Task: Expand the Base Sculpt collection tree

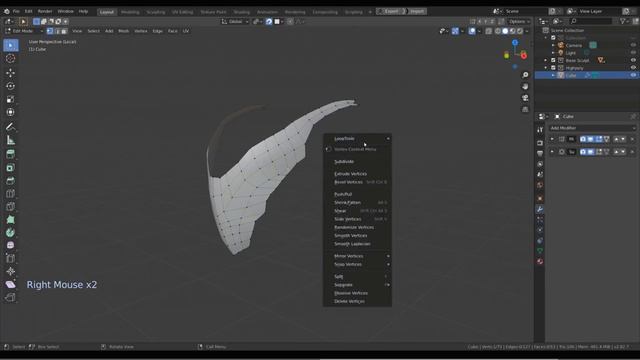Action: [546, 60]
